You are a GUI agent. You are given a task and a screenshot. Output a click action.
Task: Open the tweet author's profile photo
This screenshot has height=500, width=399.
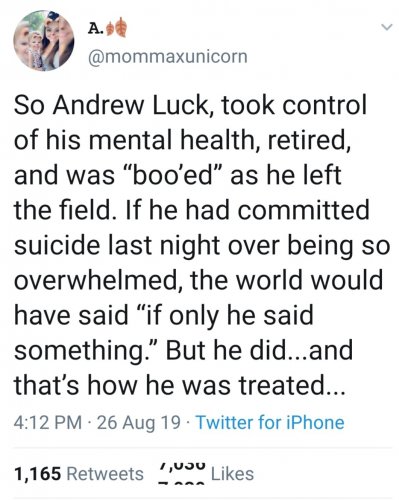44,40
